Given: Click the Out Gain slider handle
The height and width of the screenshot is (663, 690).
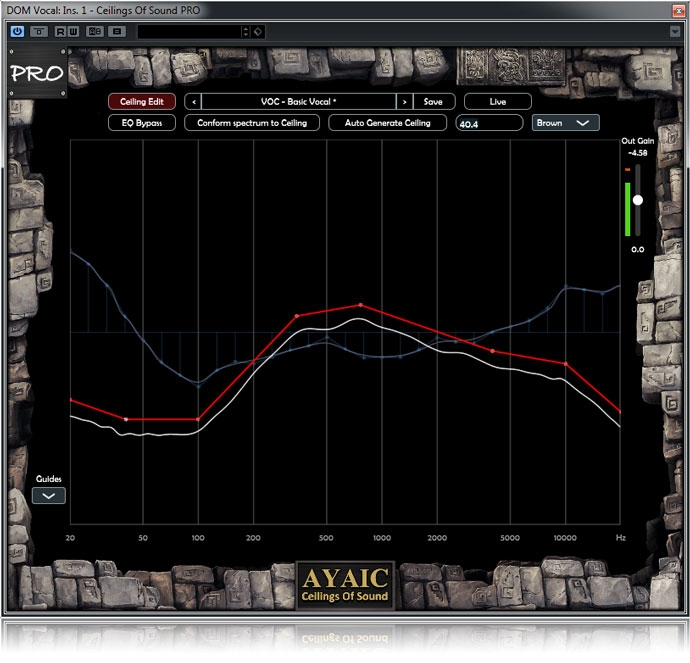Looking at the screenshot, I should pos(638,199).
